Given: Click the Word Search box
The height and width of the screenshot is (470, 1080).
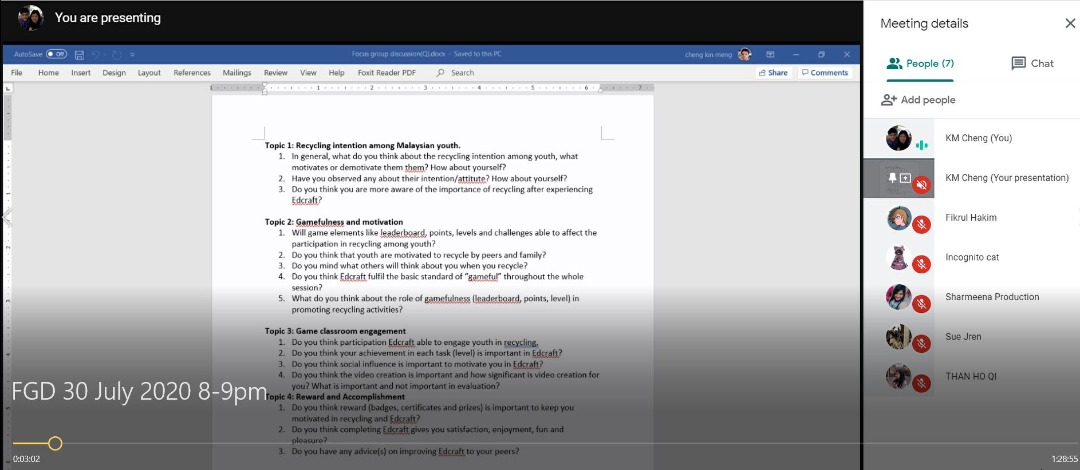Looking at the screenshot, I should 462,73.
